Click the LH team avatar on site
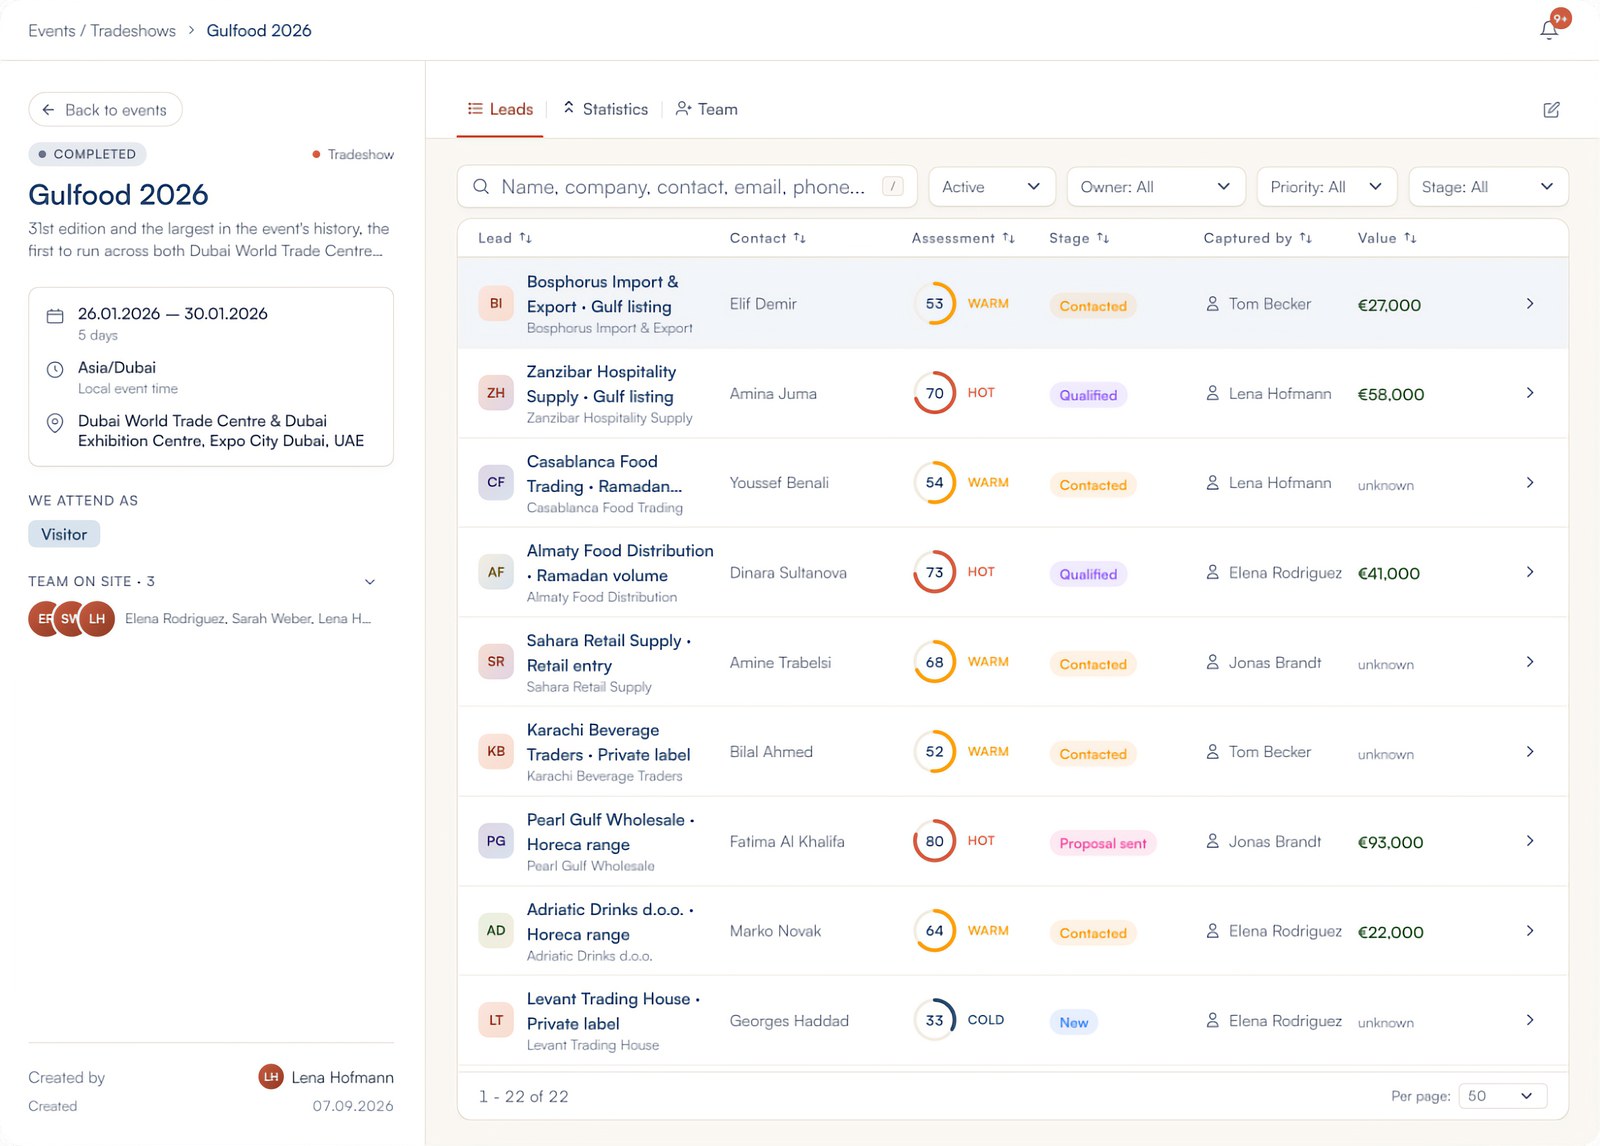 click(97, 619)
